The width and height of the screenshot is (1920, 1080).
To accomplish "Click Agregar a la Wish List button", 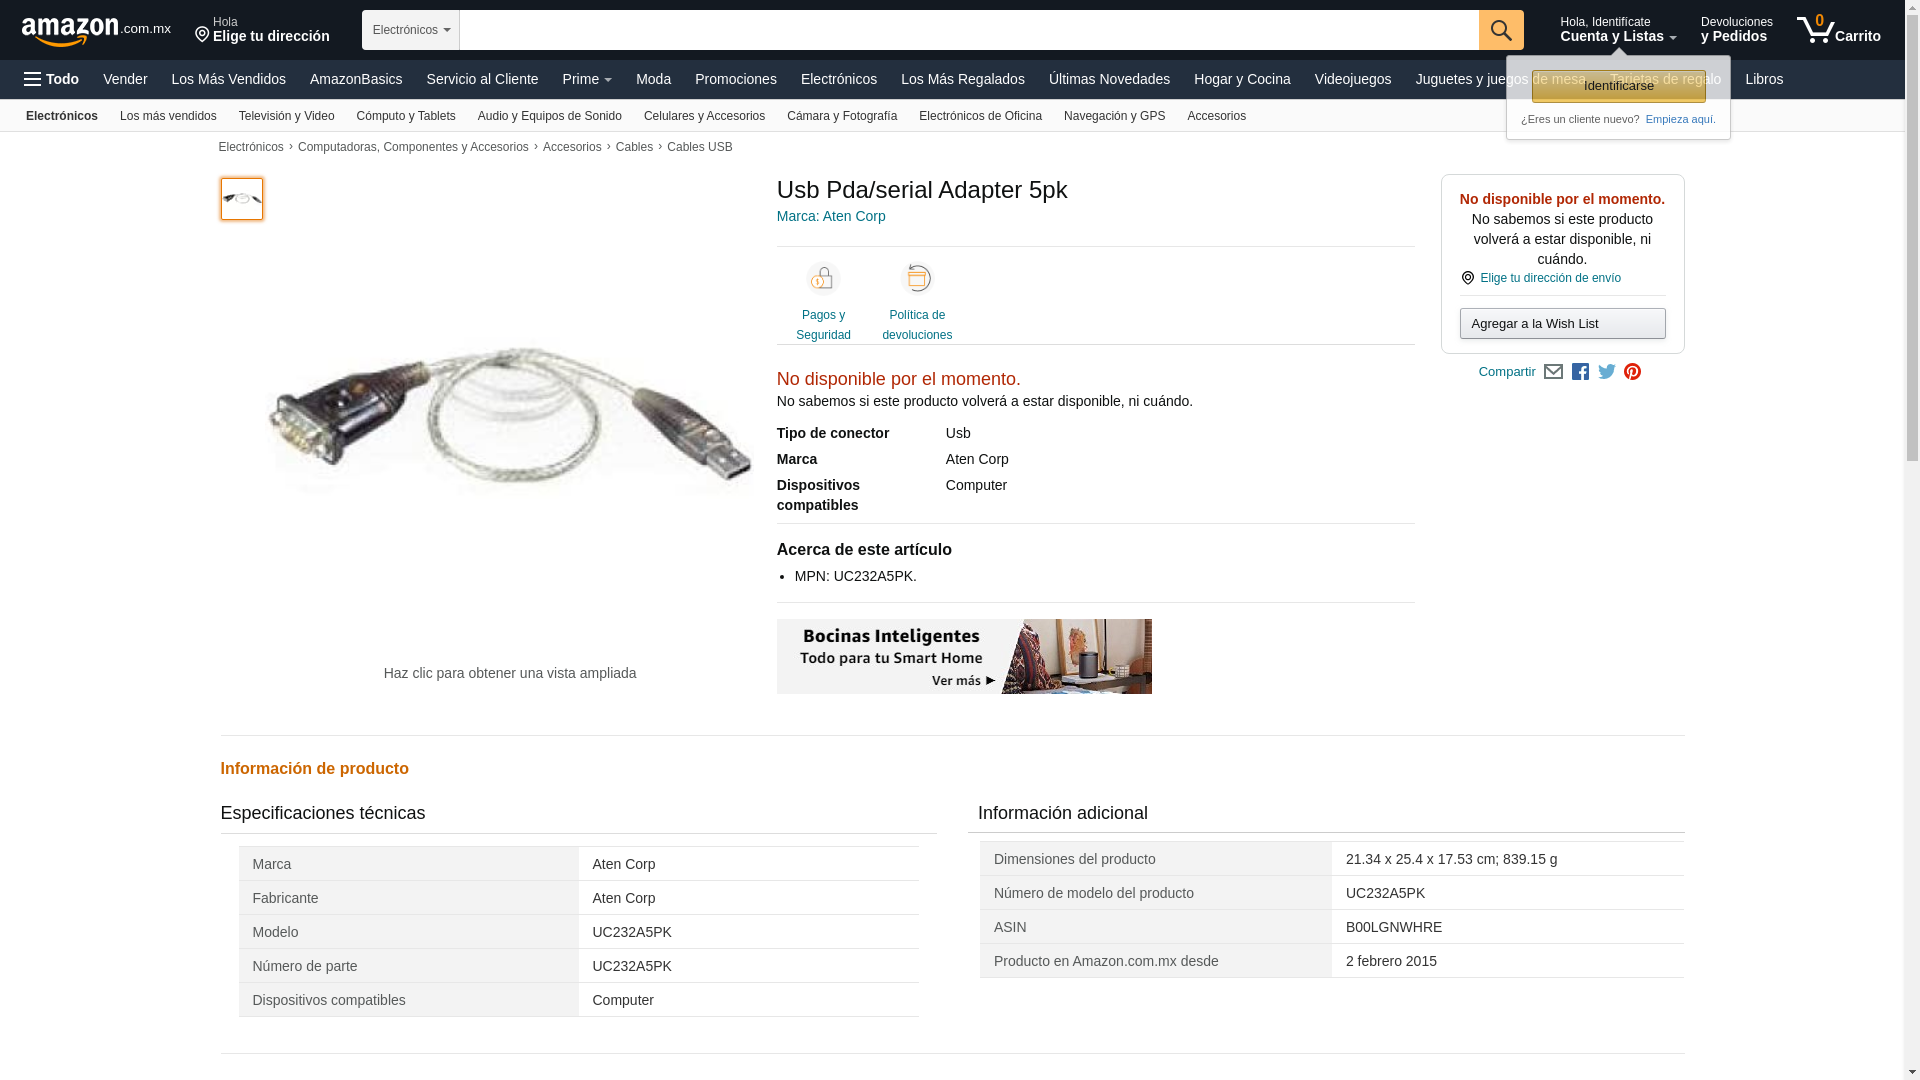I will tap(1562, 324).
